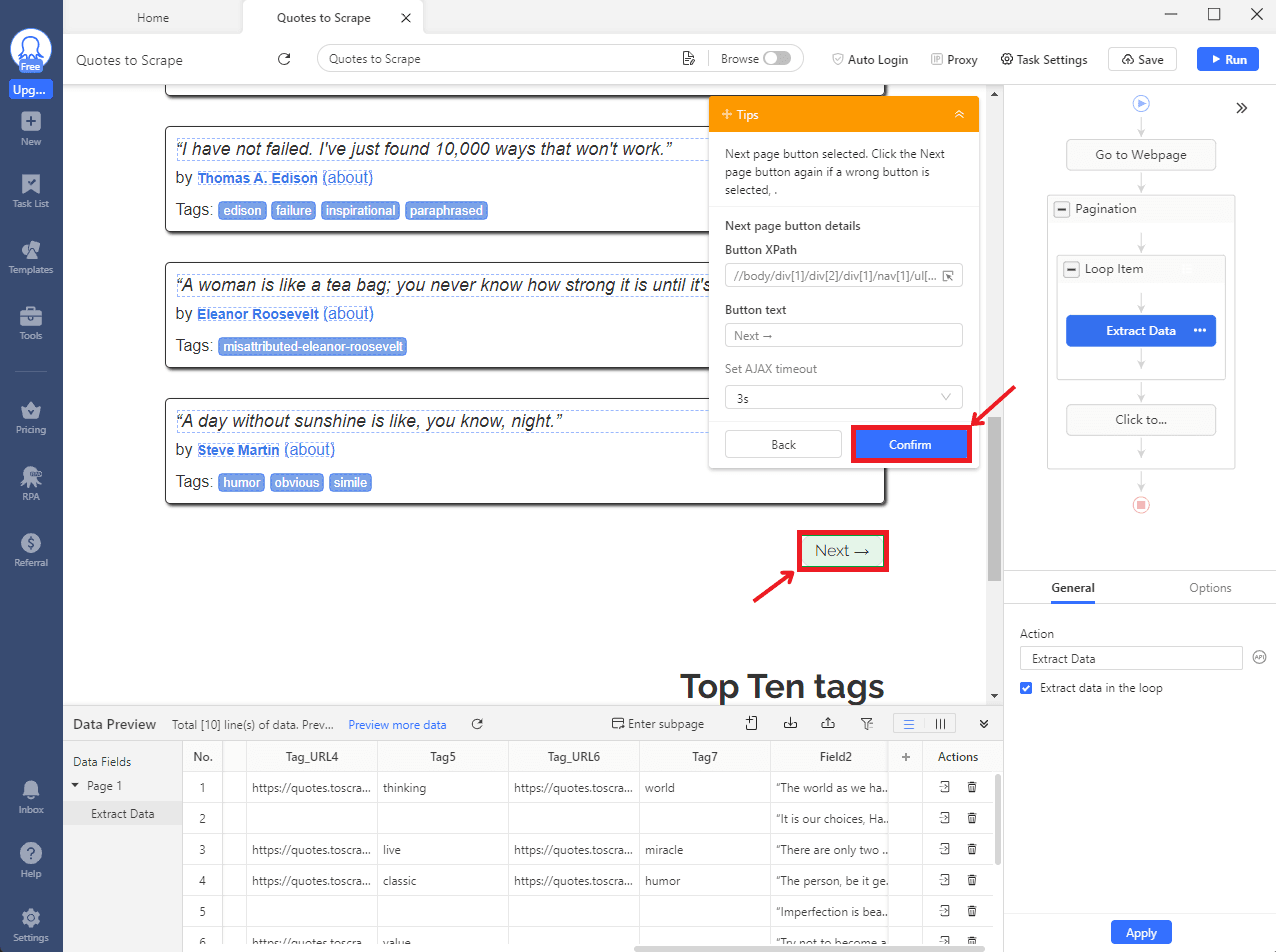Screen dimensions: 1276x952
Task: Open the RPA sidebar icon
Action: 31,482
